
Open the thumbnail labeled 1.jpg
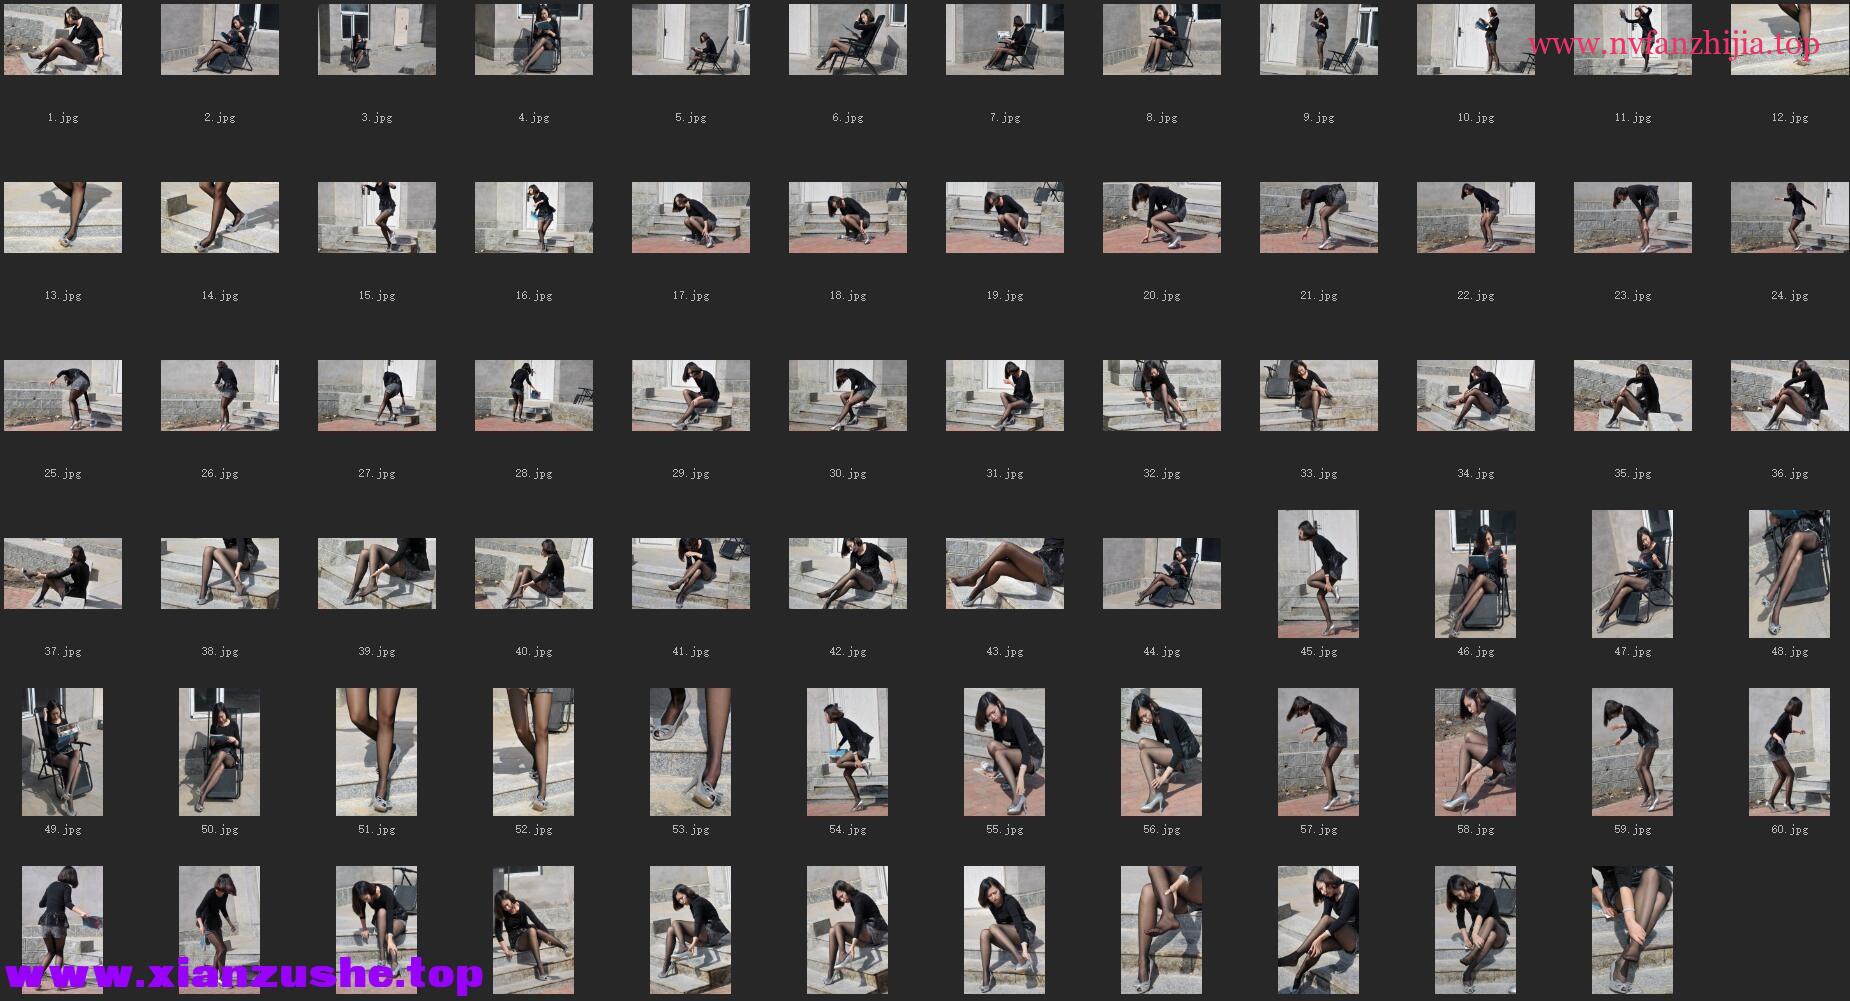click(x=63, y=39)
